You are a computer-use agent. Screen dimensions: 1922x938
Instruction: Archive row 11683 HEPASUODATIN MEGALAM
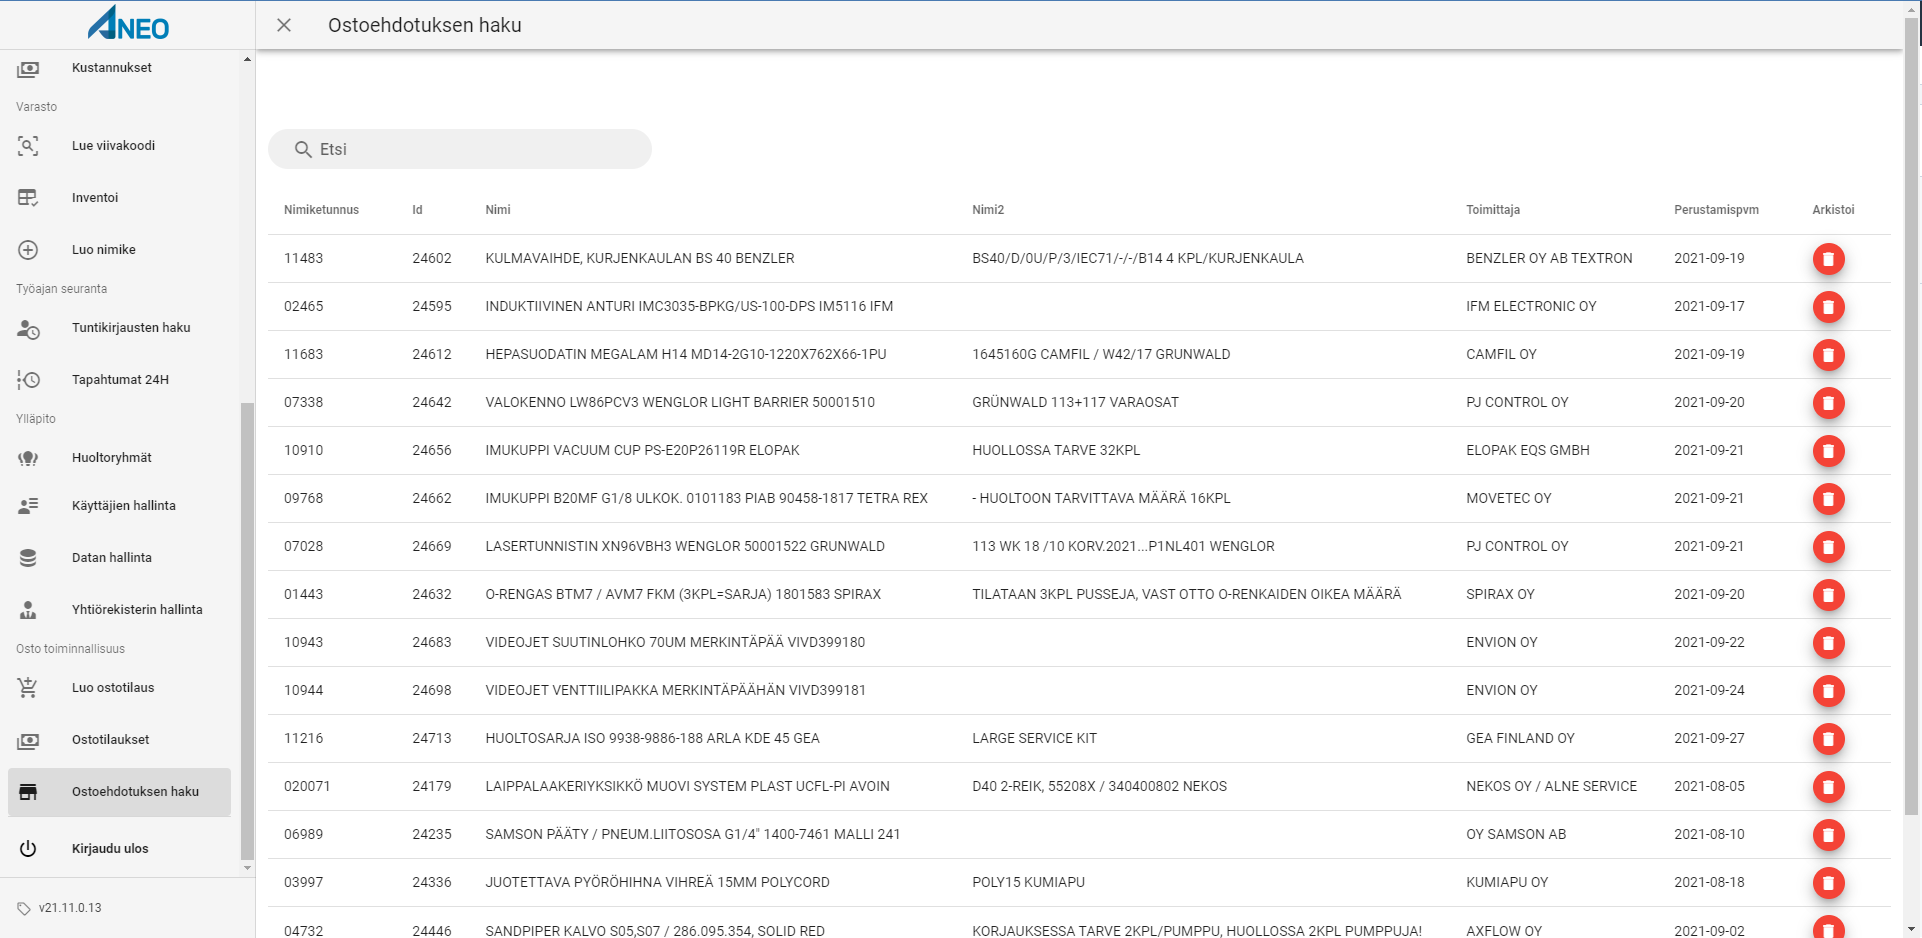tap(1828, 355)
